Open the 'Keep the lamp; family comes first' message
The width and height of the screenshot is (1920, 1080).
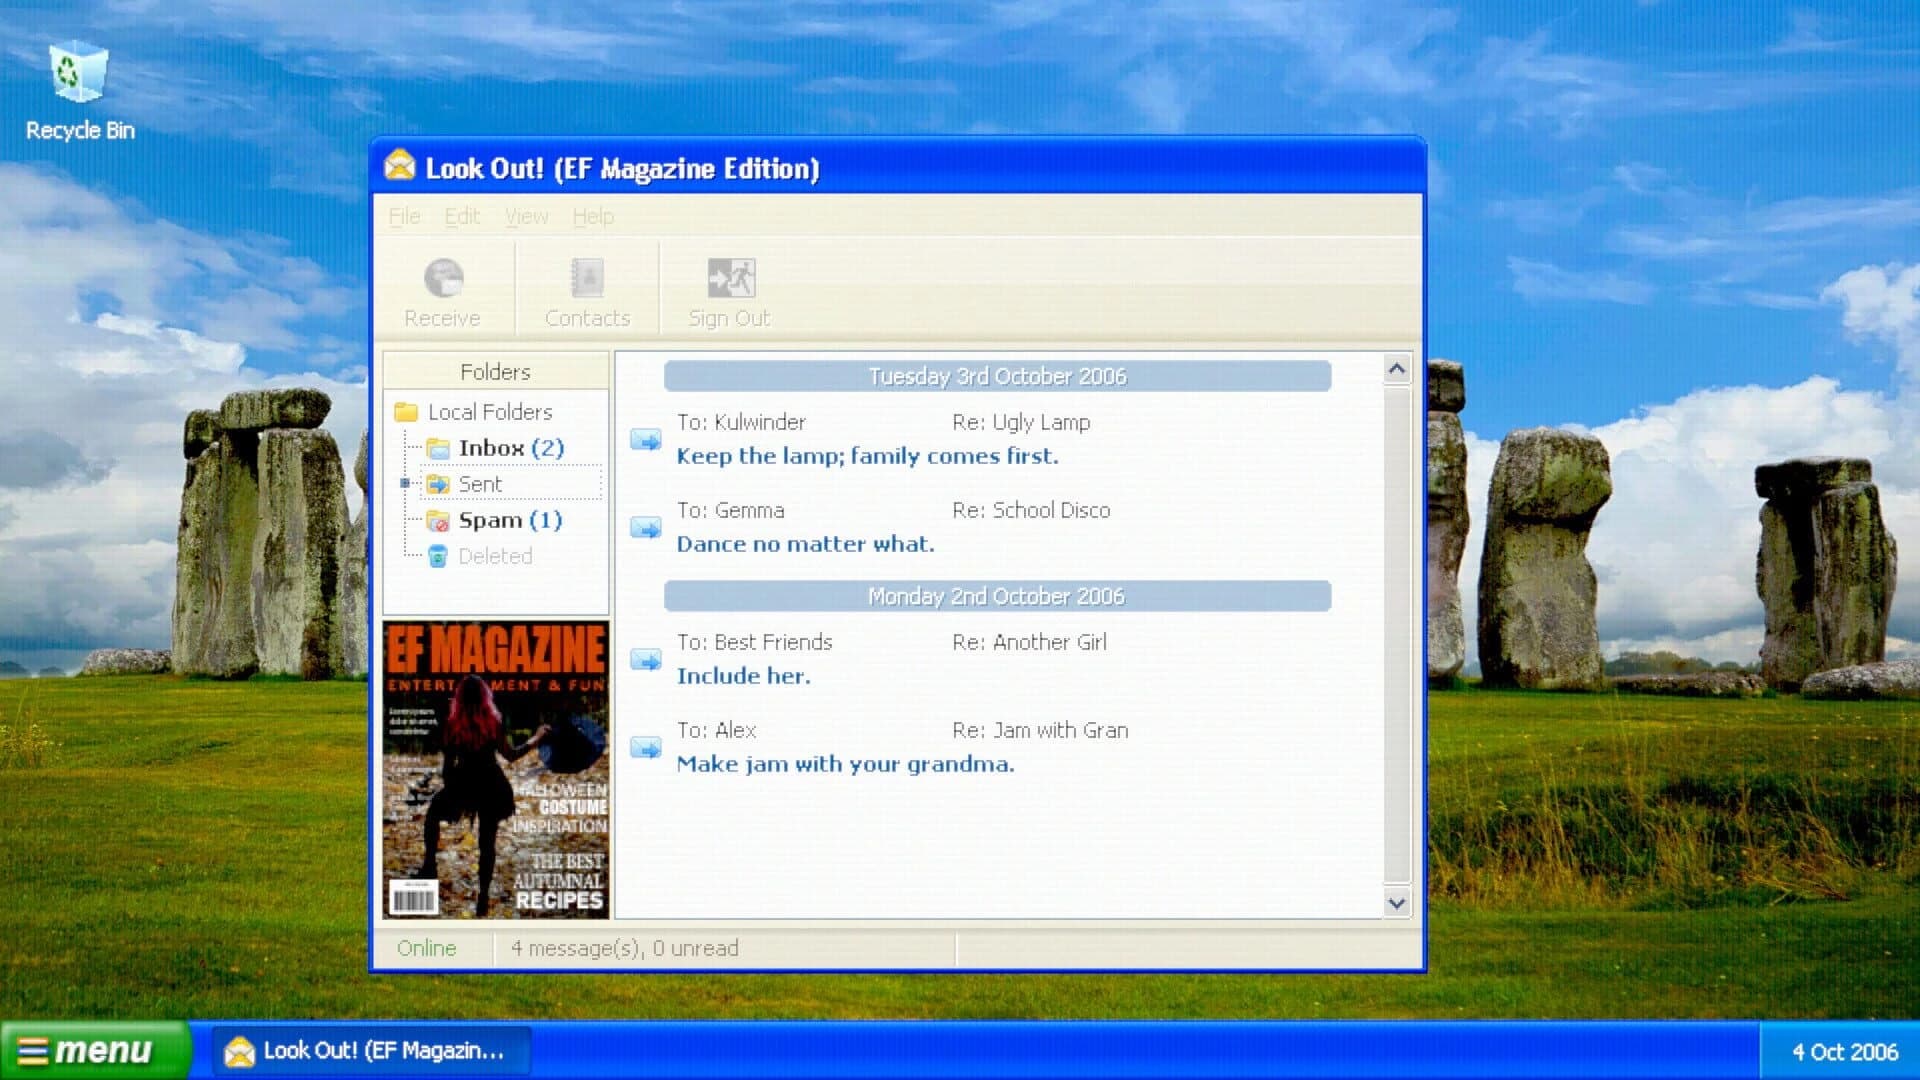point(867,456)
